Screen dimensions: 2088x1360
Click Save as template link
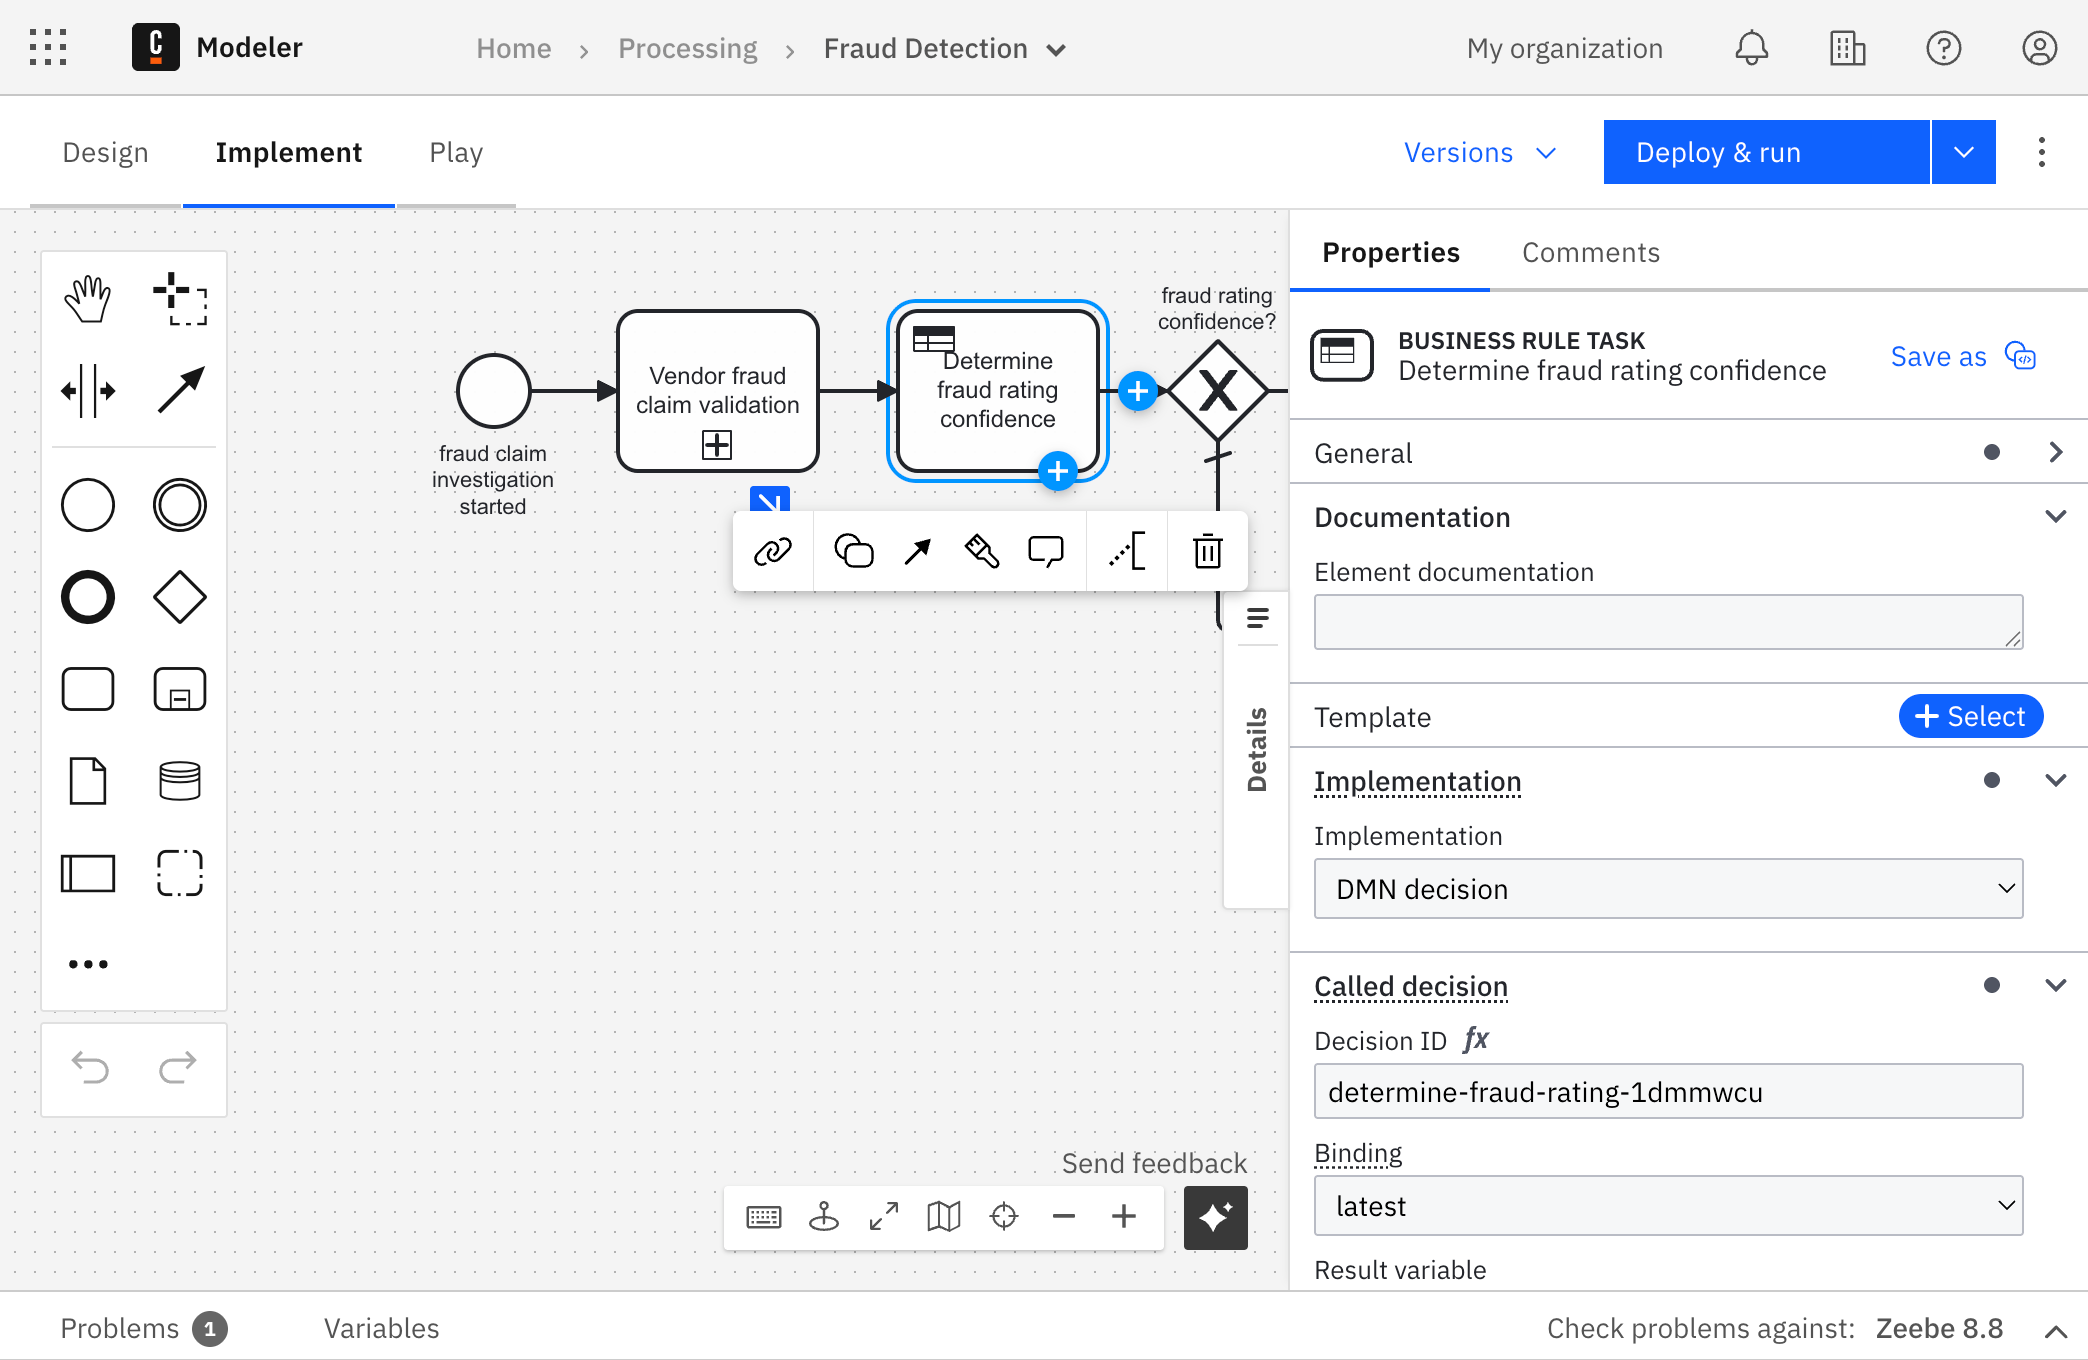pyautogui.click(x=1962, y=356)
